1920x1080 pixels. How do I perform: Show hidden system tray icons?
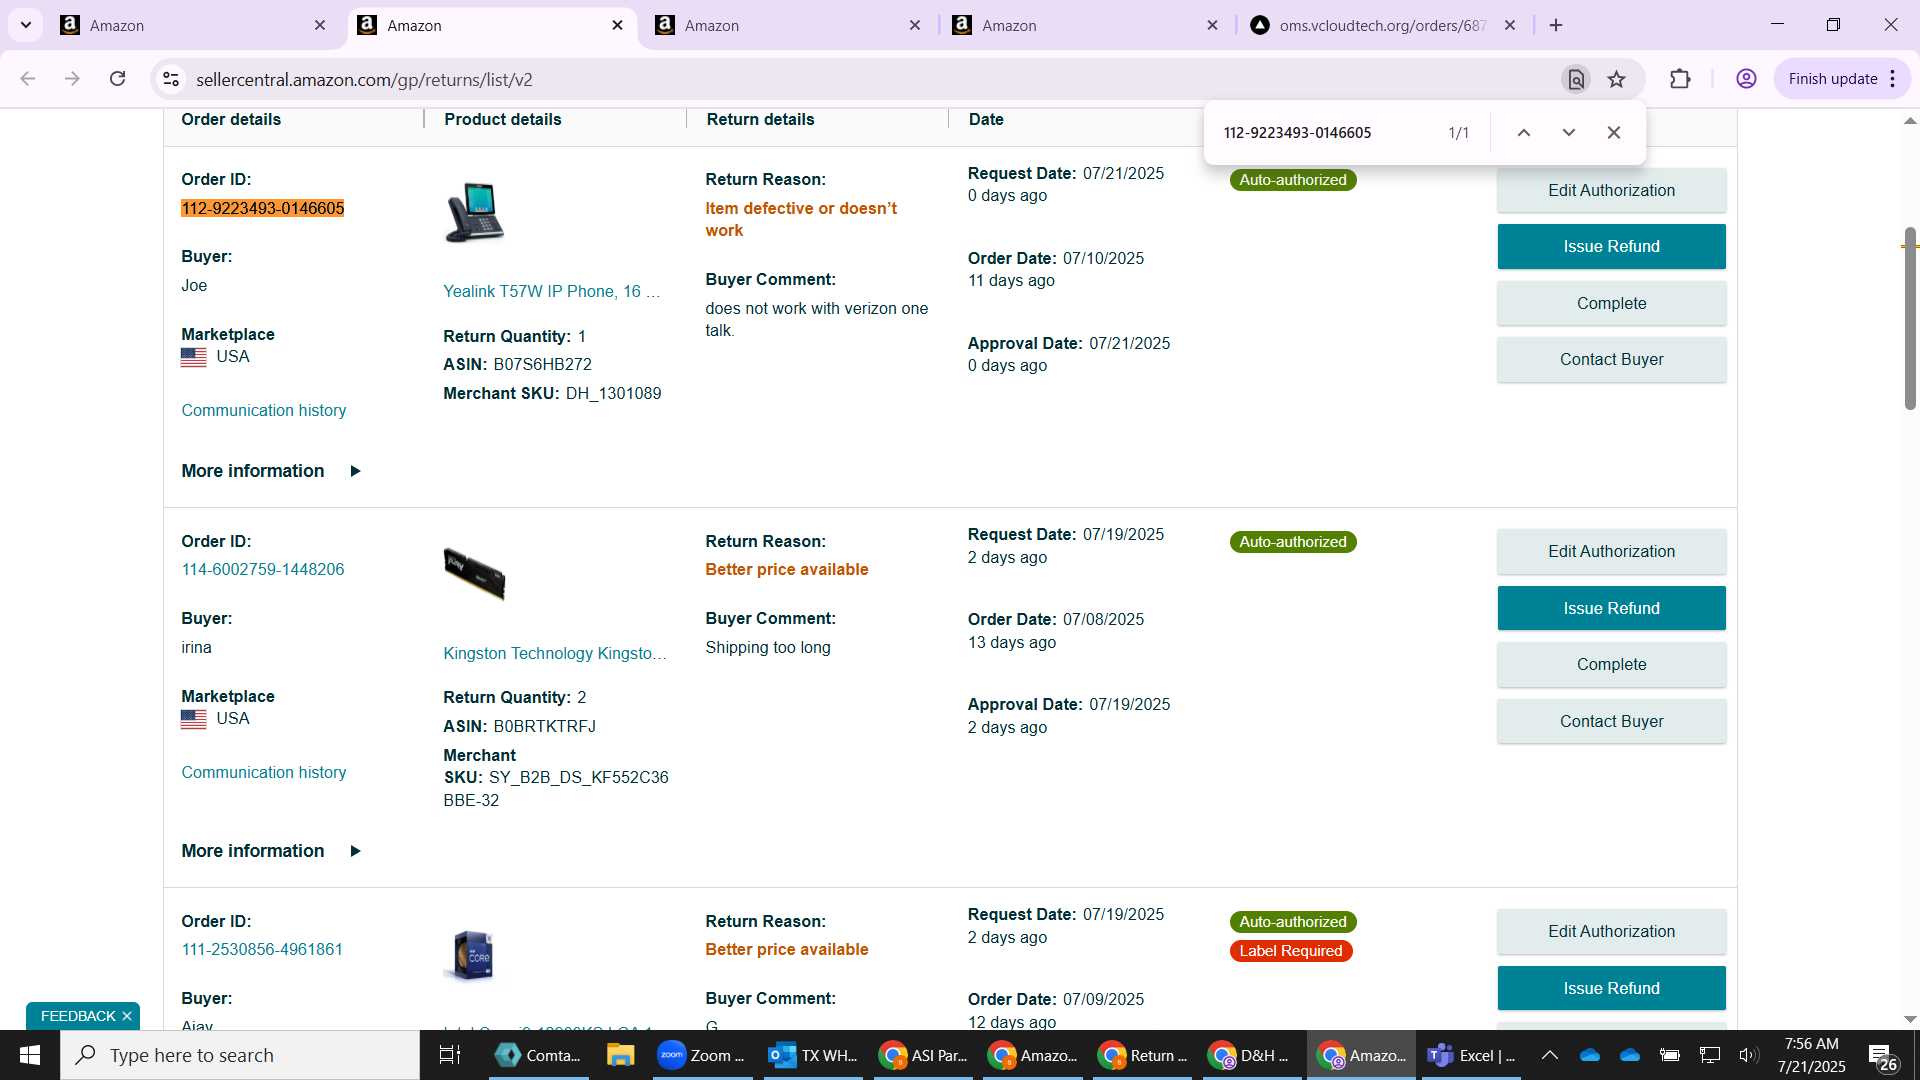(1549, 1055)
